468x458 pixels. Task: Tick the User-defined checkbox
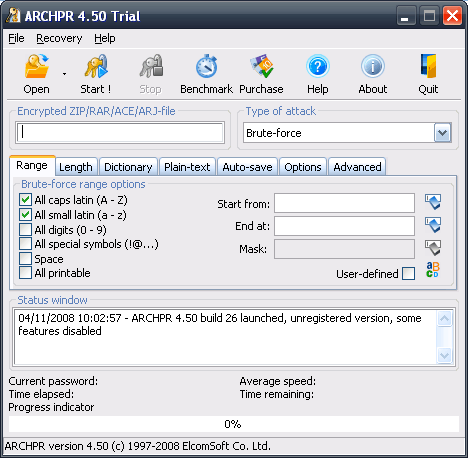pyautogui.click(x=408, y=274)
